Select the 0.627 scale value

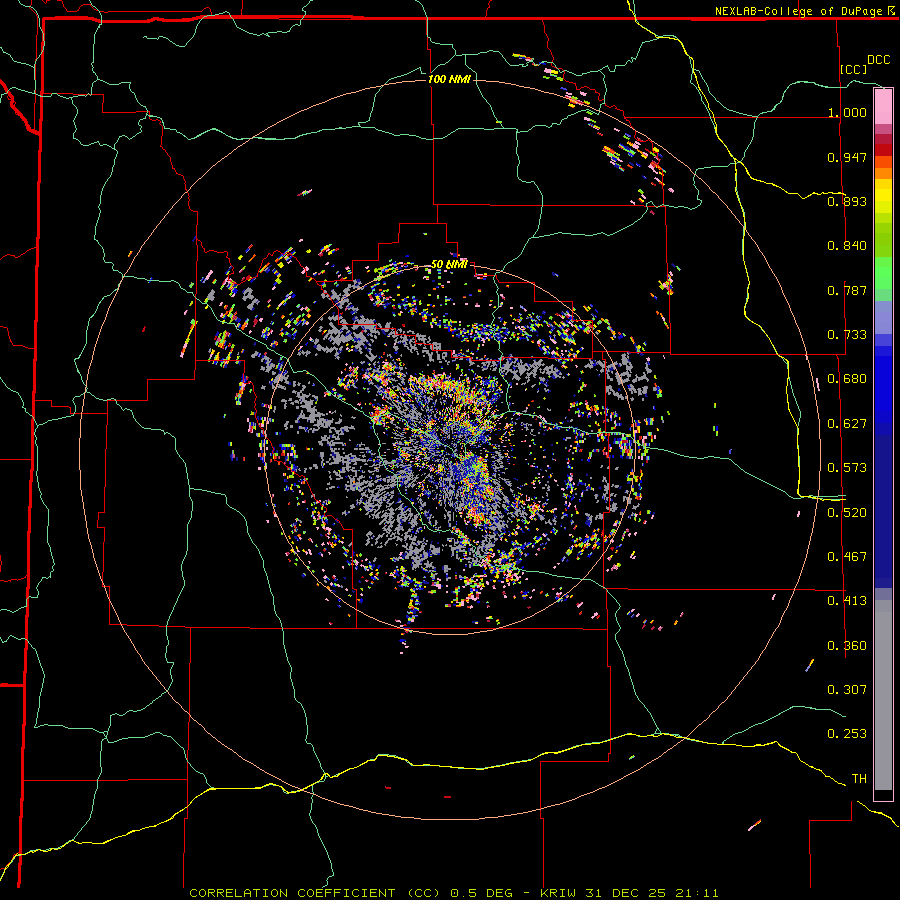(847, 424)
